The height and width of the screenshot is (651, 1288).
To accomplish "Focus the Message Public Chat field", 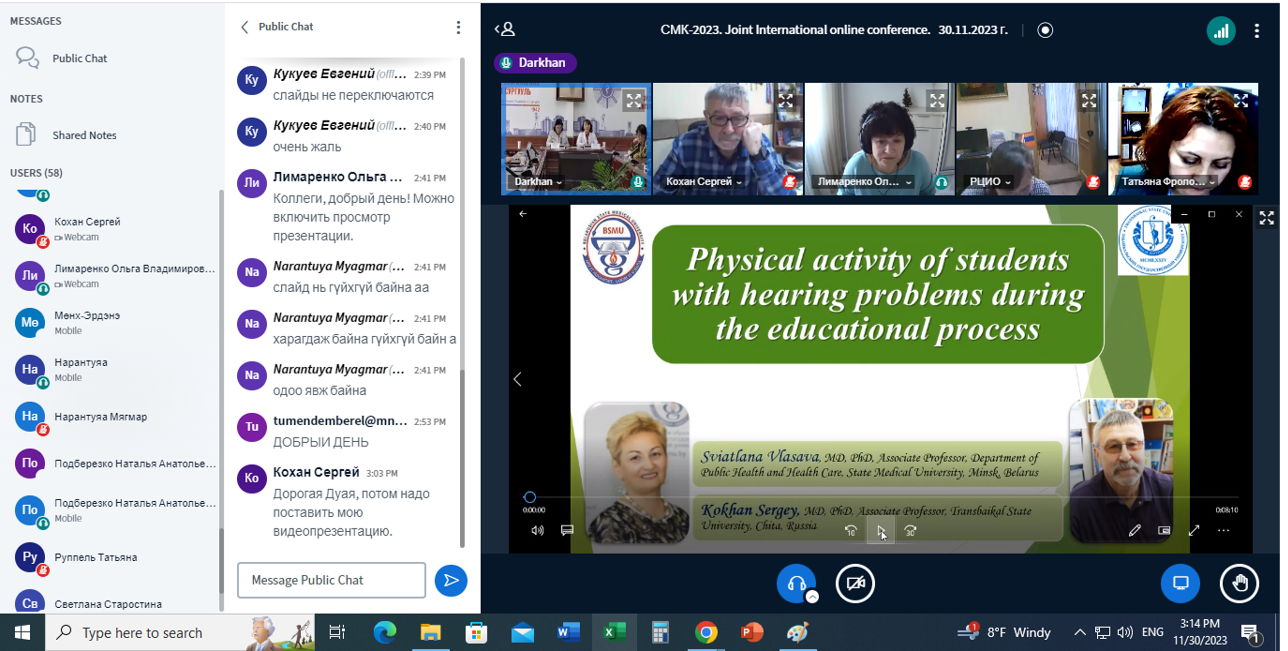I will coord(331,580).
